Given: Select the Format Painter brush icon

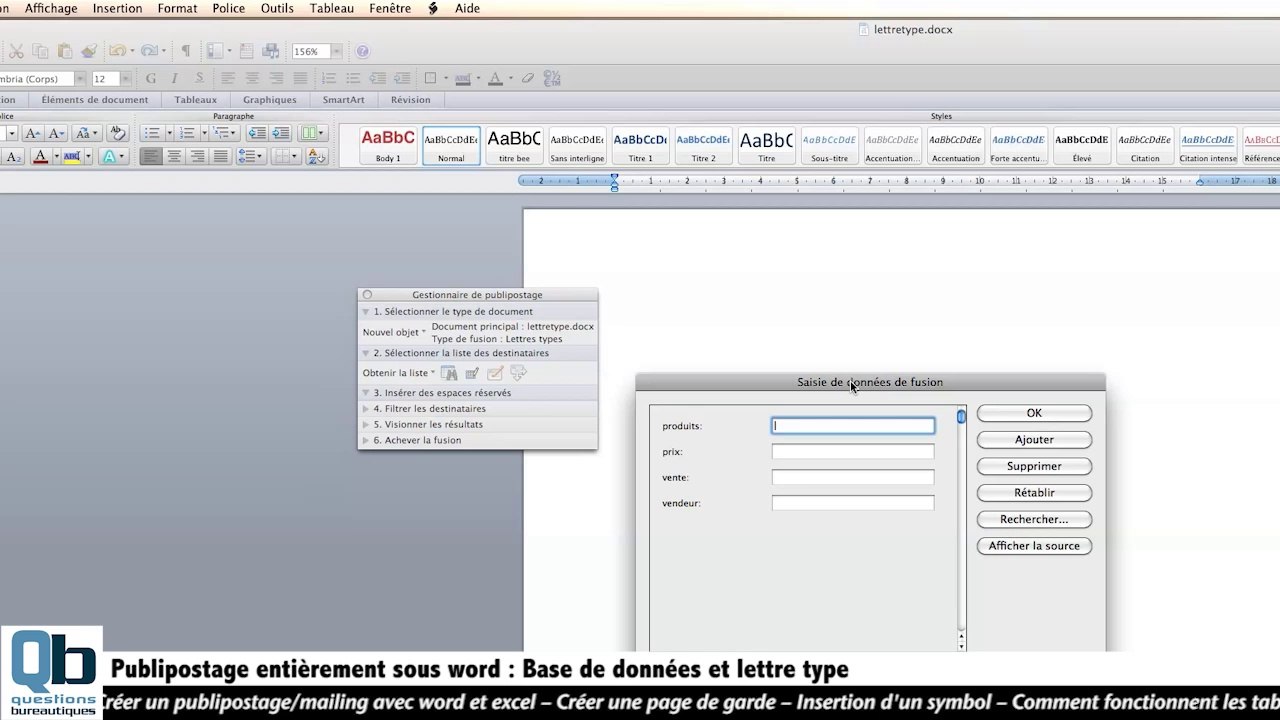Looking at the screenshot, I should click(89, 51).
